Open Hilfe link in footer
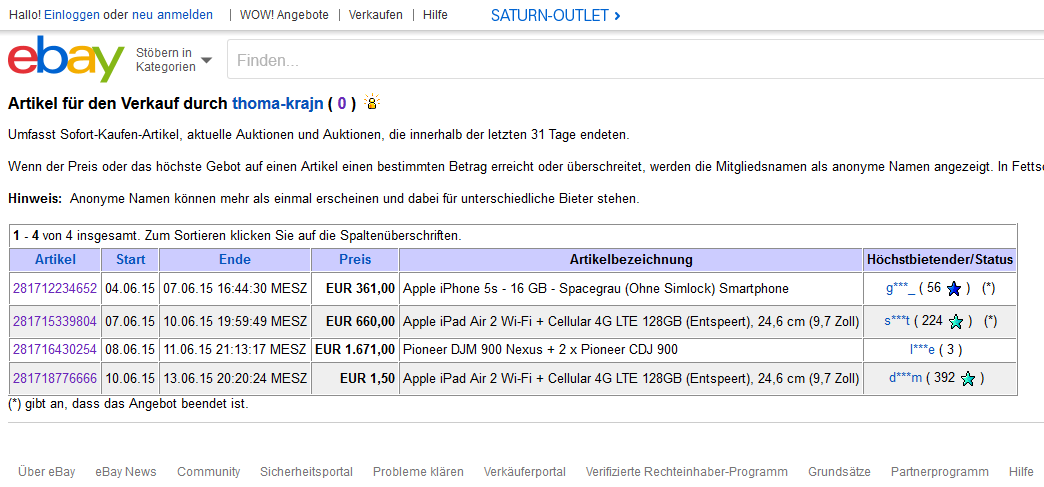Image resolution: width=1044 pixels, height=487 pixels. coord(1021,472)
